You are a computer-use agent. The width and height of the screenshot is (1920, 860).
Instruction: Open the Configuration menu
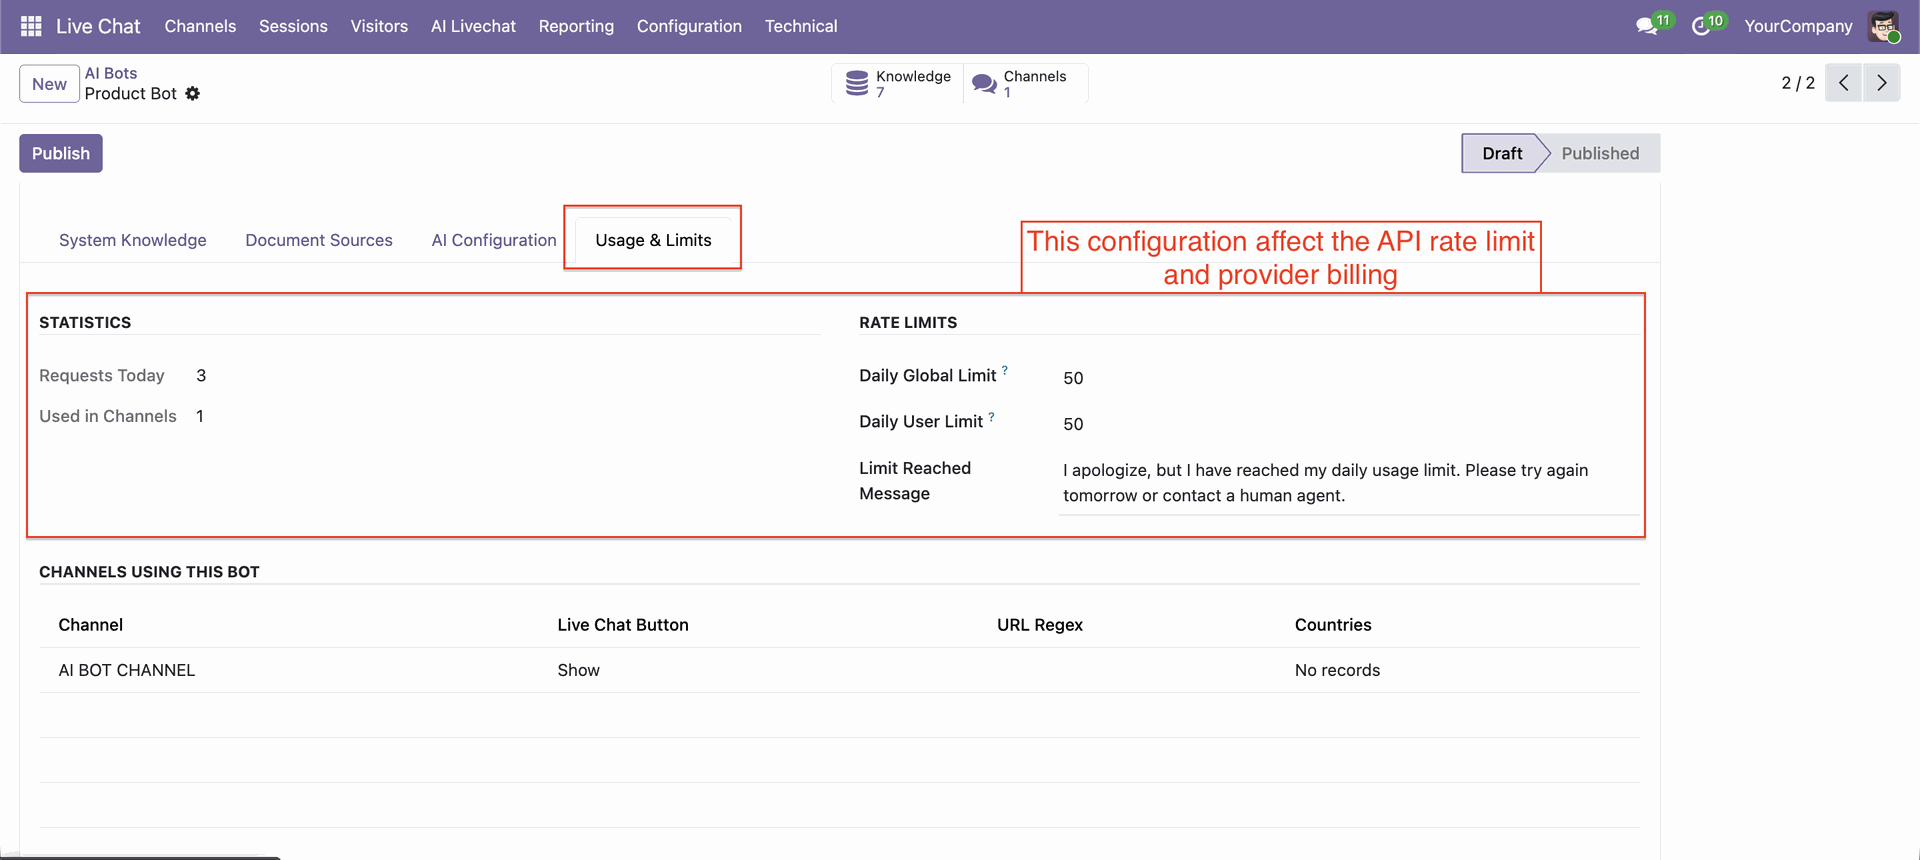(x=689, y=26)
